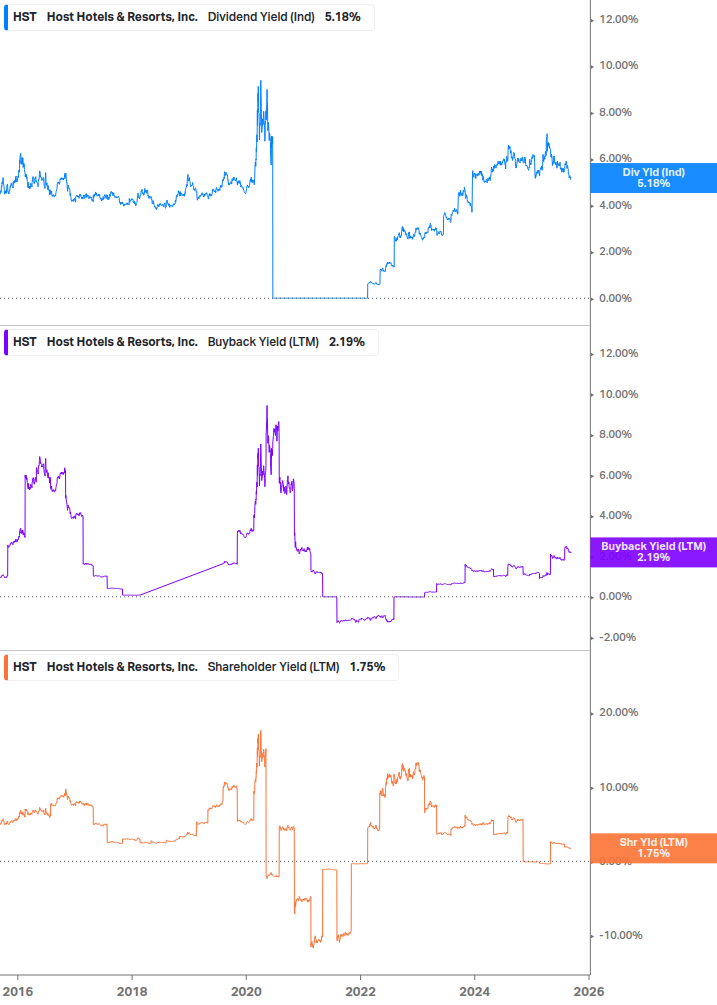Click the 1.75% value in Shareholder Yield legend

click(368, 667)
